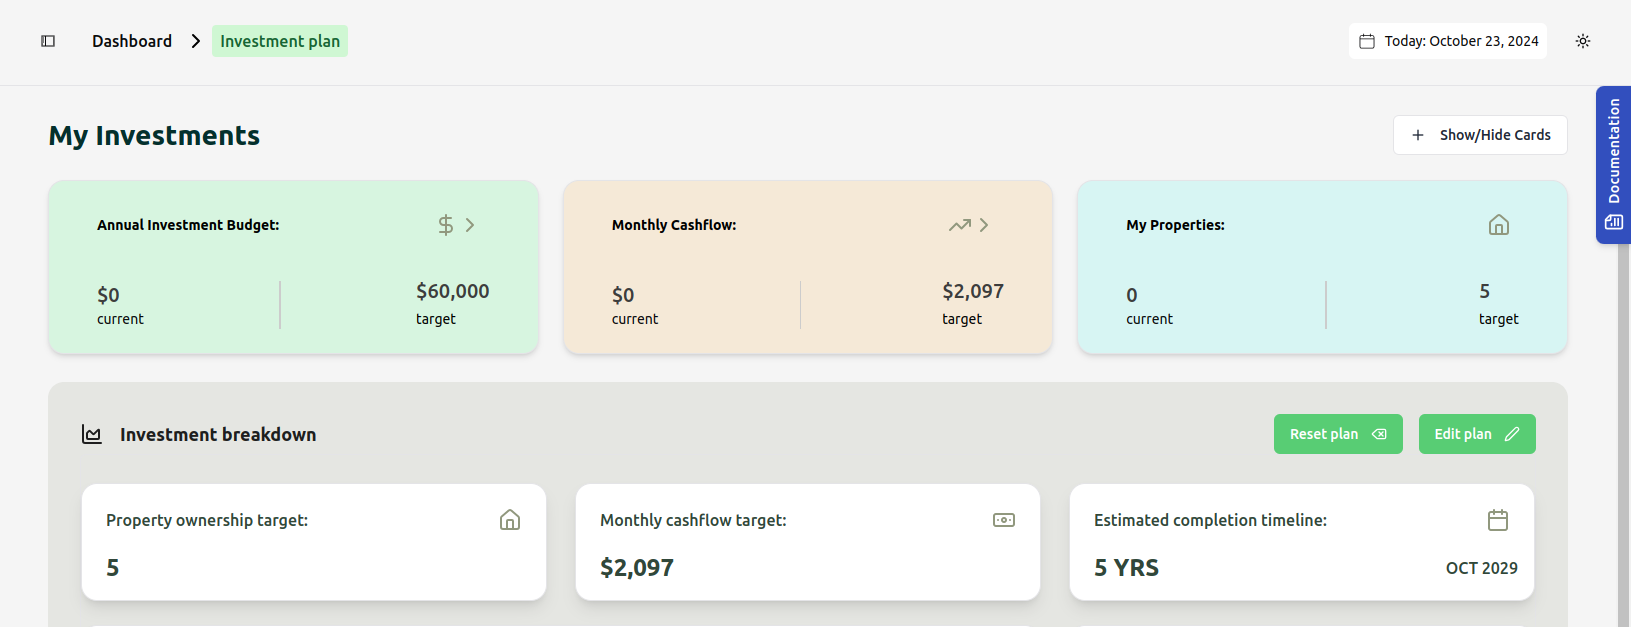Expand the Monthly Cashflow chevron arrow
Image resolution: width=1631 pixels, height=627 pixels.
(984, 225)
